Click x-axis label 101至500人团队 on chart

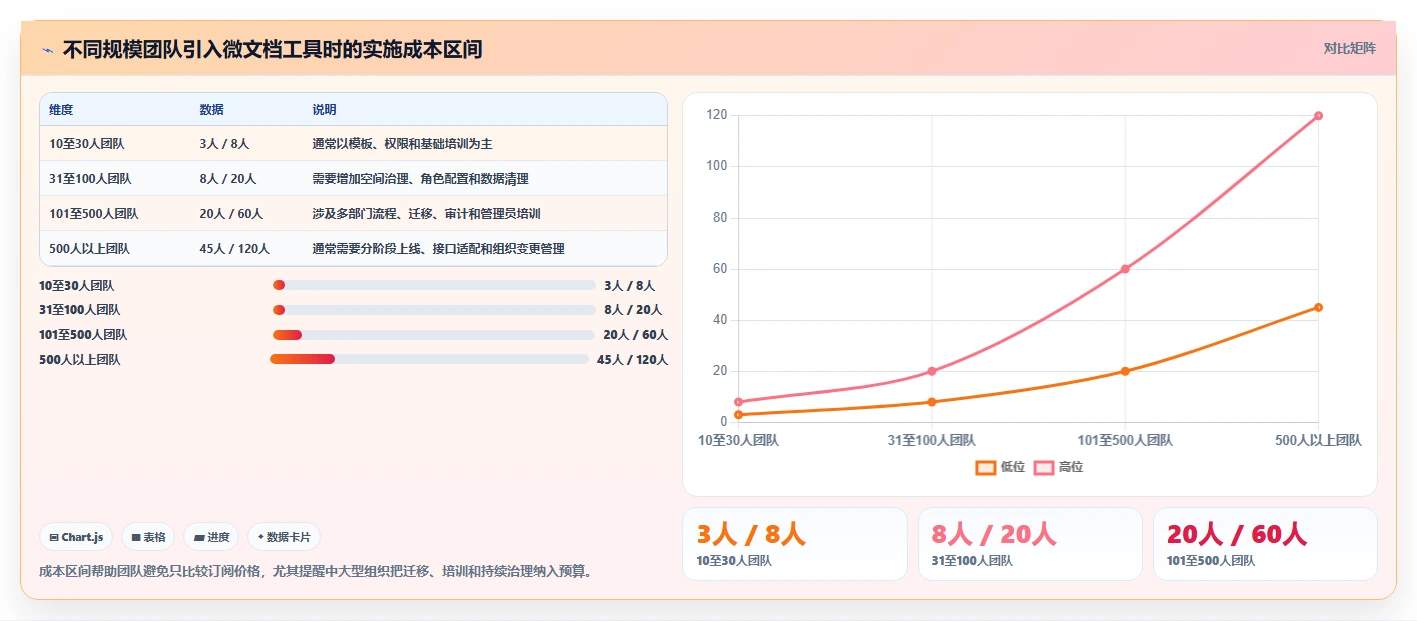click(1125, 440)
